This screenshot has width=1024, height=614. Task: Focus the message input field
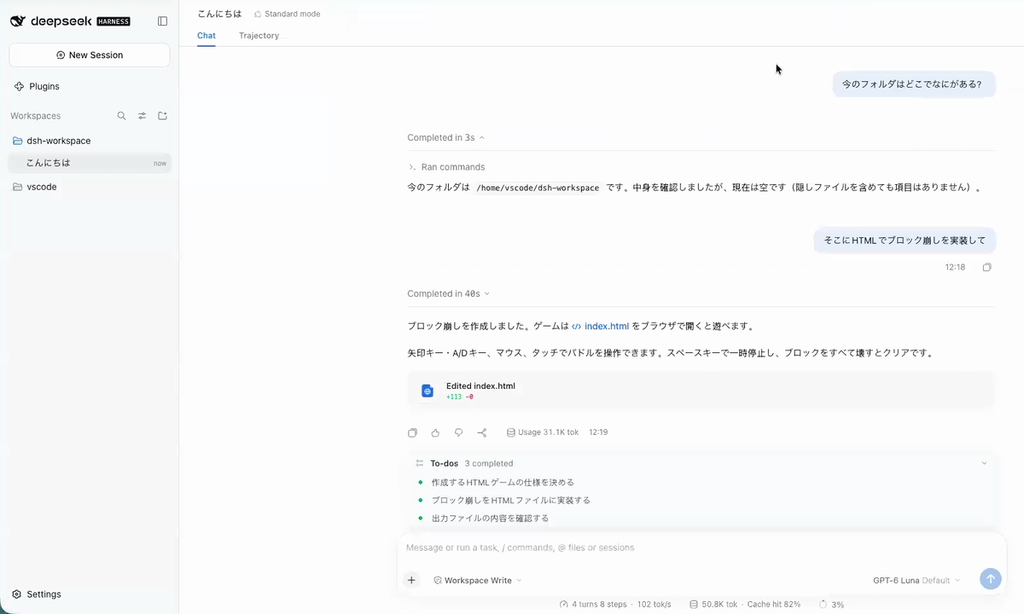pos(701,547)
